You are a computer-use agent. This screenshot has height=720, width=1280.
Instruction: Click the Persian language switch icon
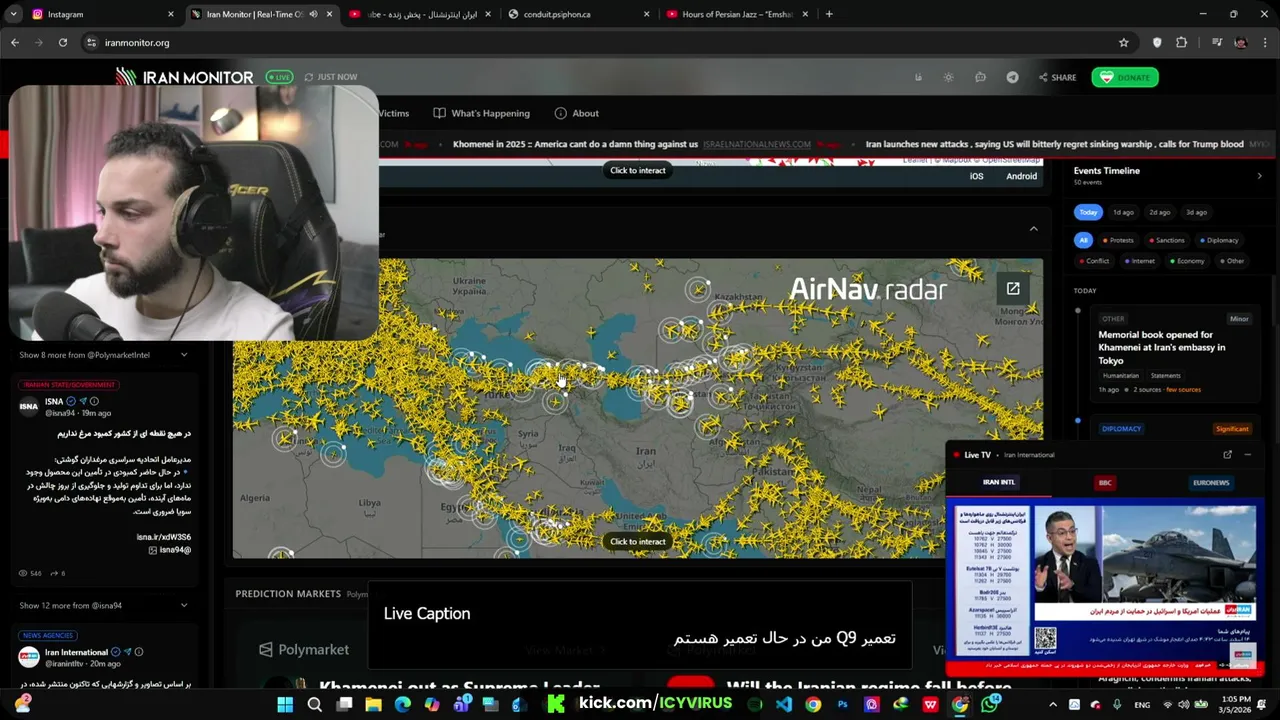(918, 77)
